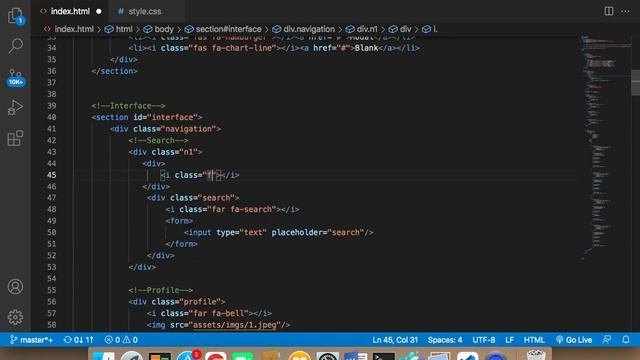Open the feedback icon in status bar
The width and height of the screenshot is (640, 360).
[x=607, y=340]
